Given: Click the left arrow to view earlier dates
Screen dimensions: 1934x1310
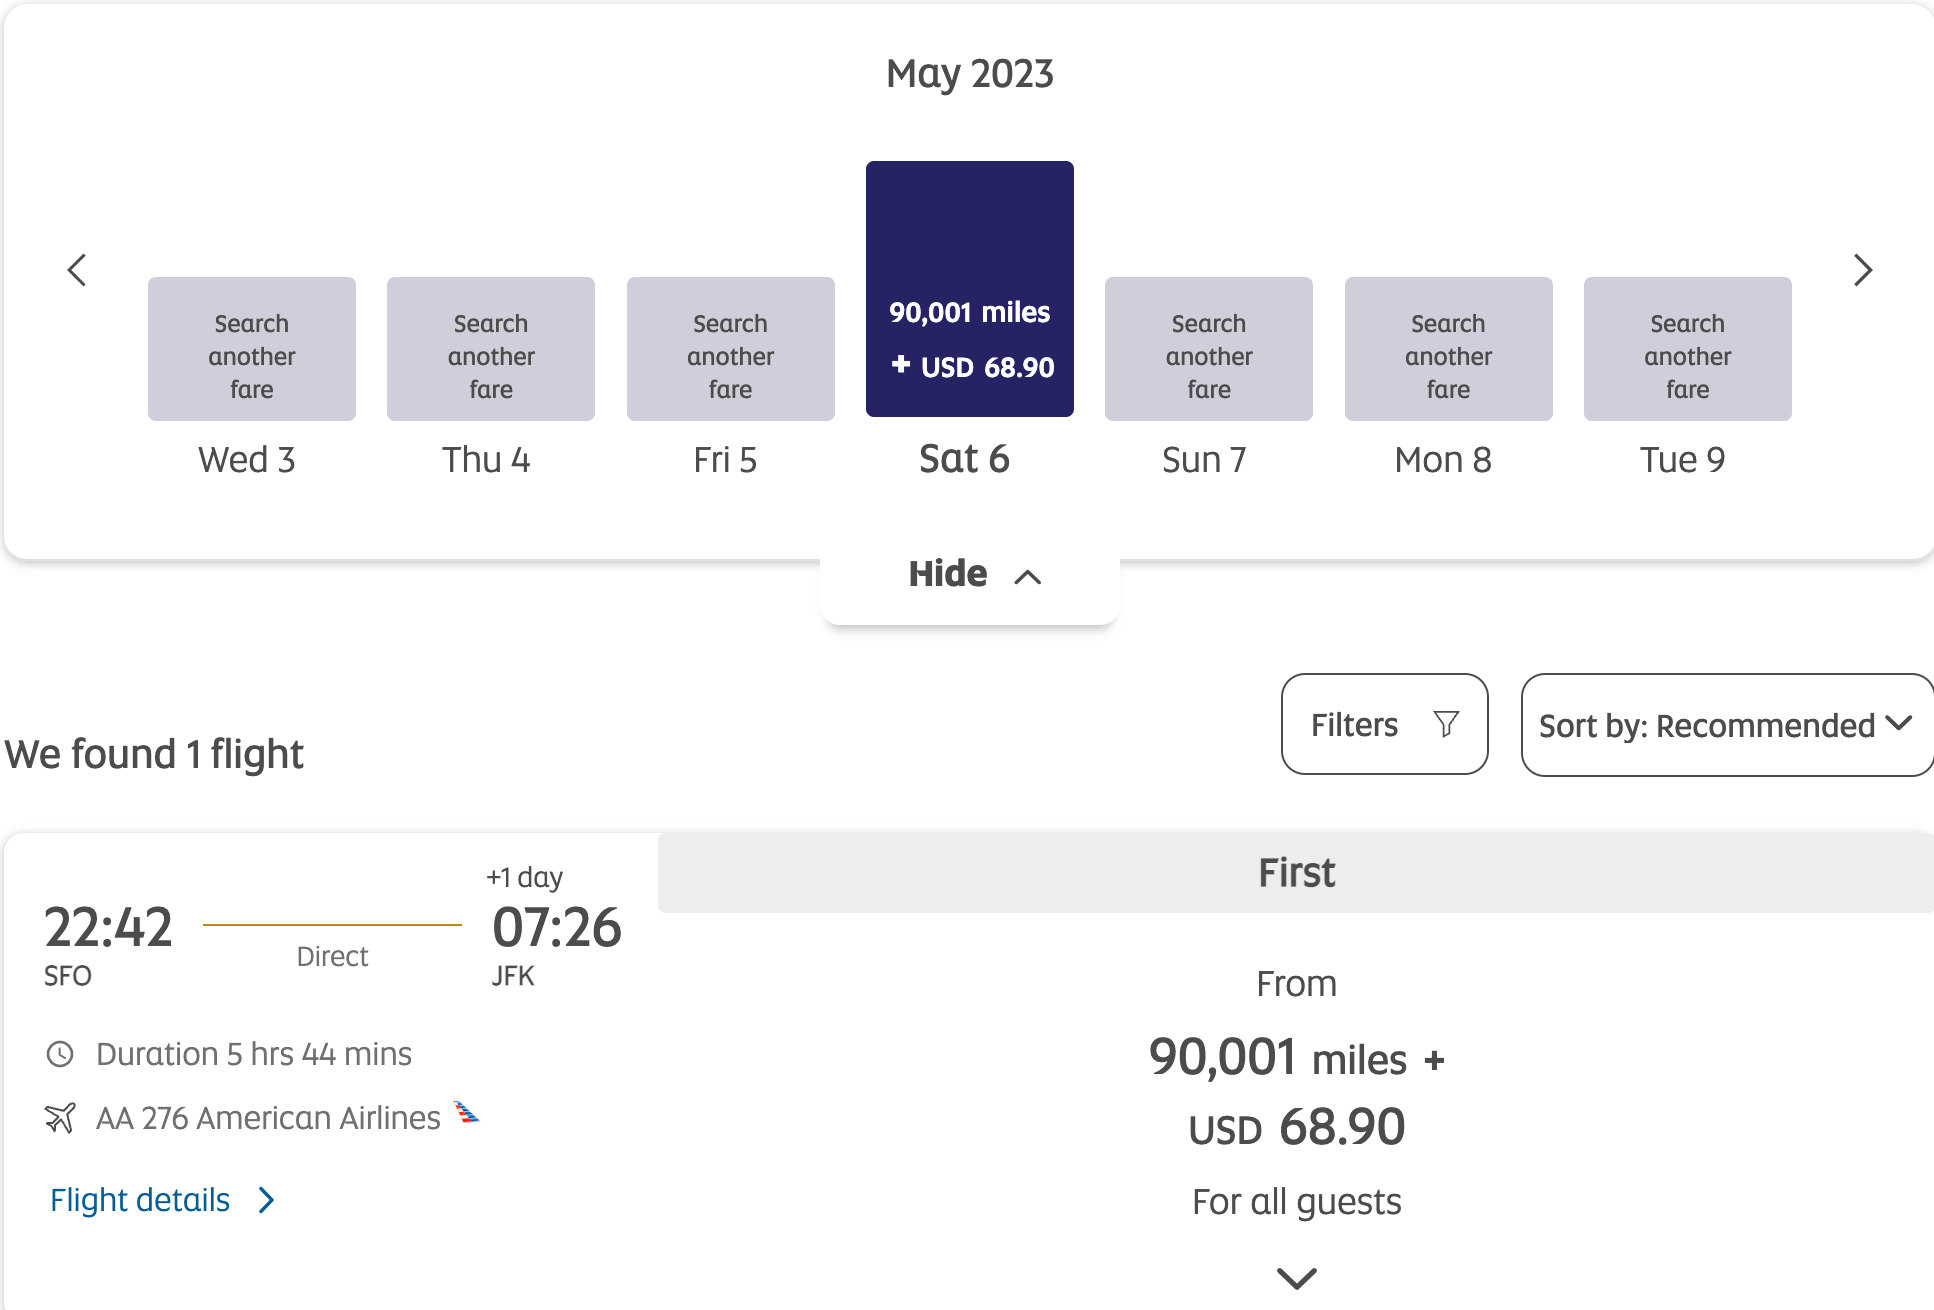Looking at the screenshot, I should click(78, 270).
